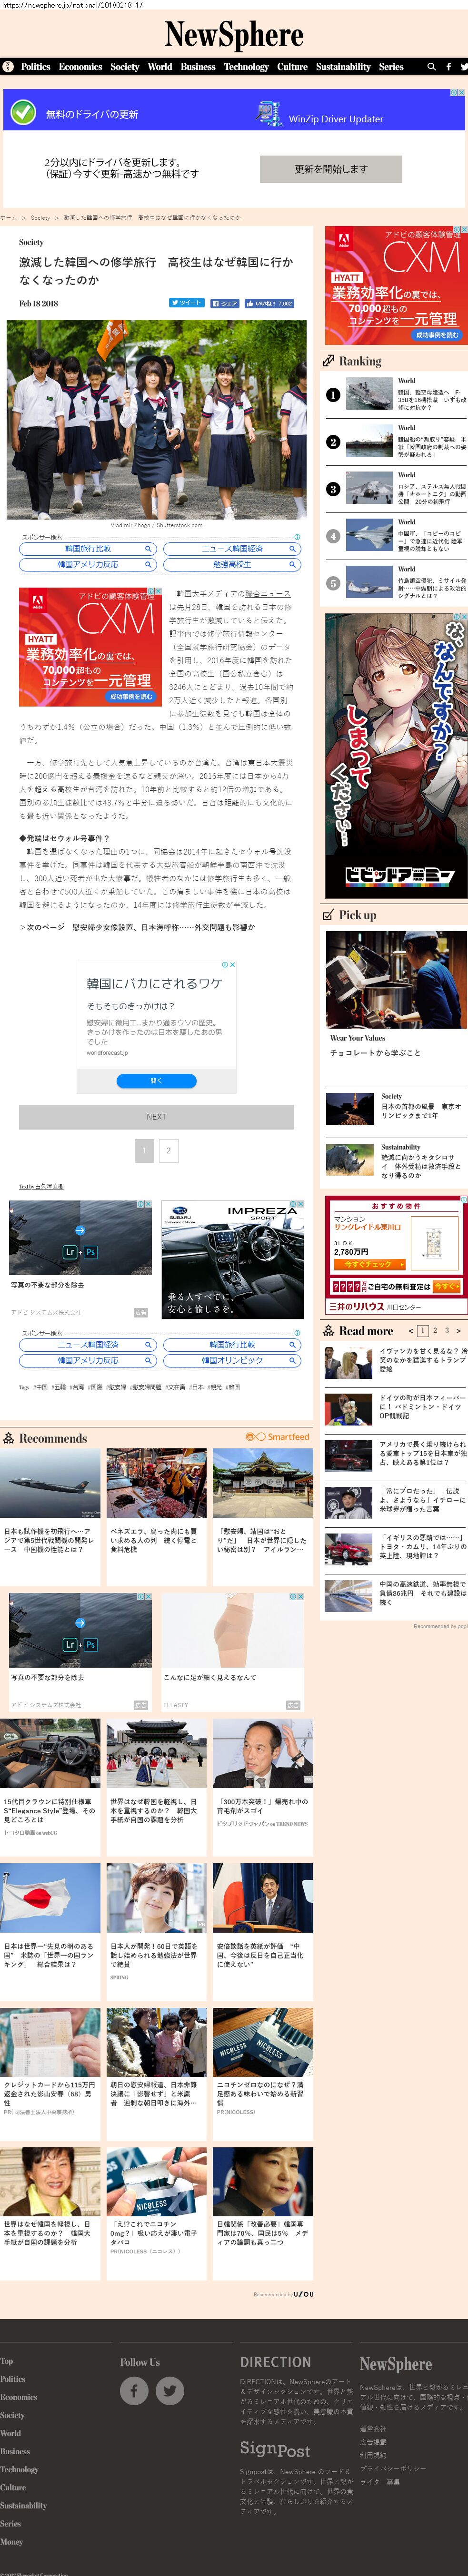Click the Facebook Like counter button
The image size is (468, 2576).
click(268, 303)
